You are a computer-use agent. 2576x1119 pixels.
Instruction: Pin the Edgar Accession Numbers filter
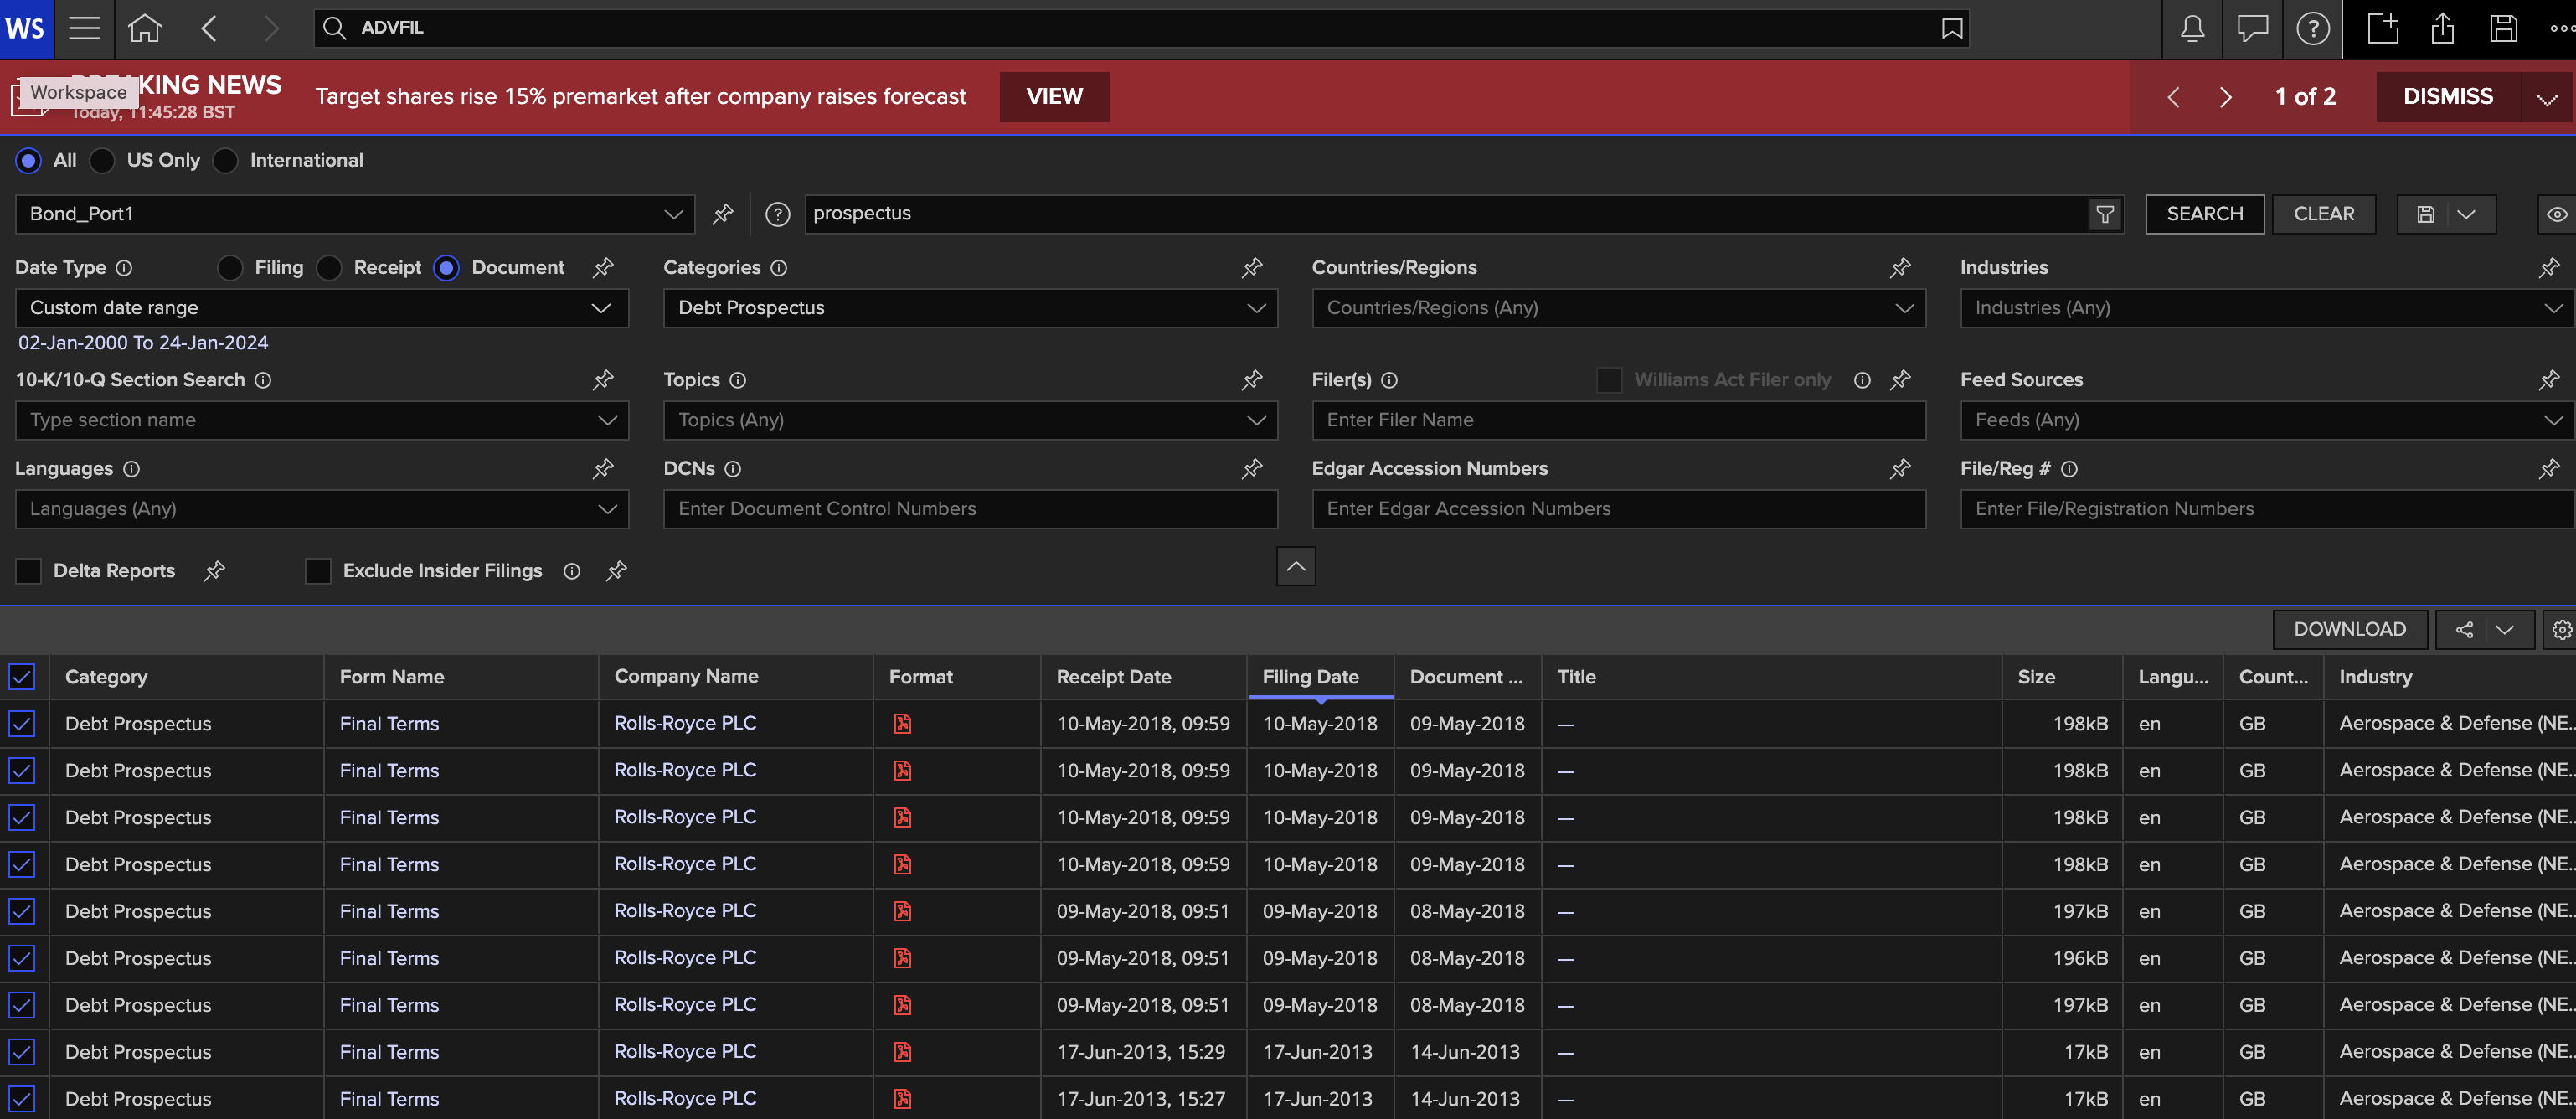tap(1900, 469)
